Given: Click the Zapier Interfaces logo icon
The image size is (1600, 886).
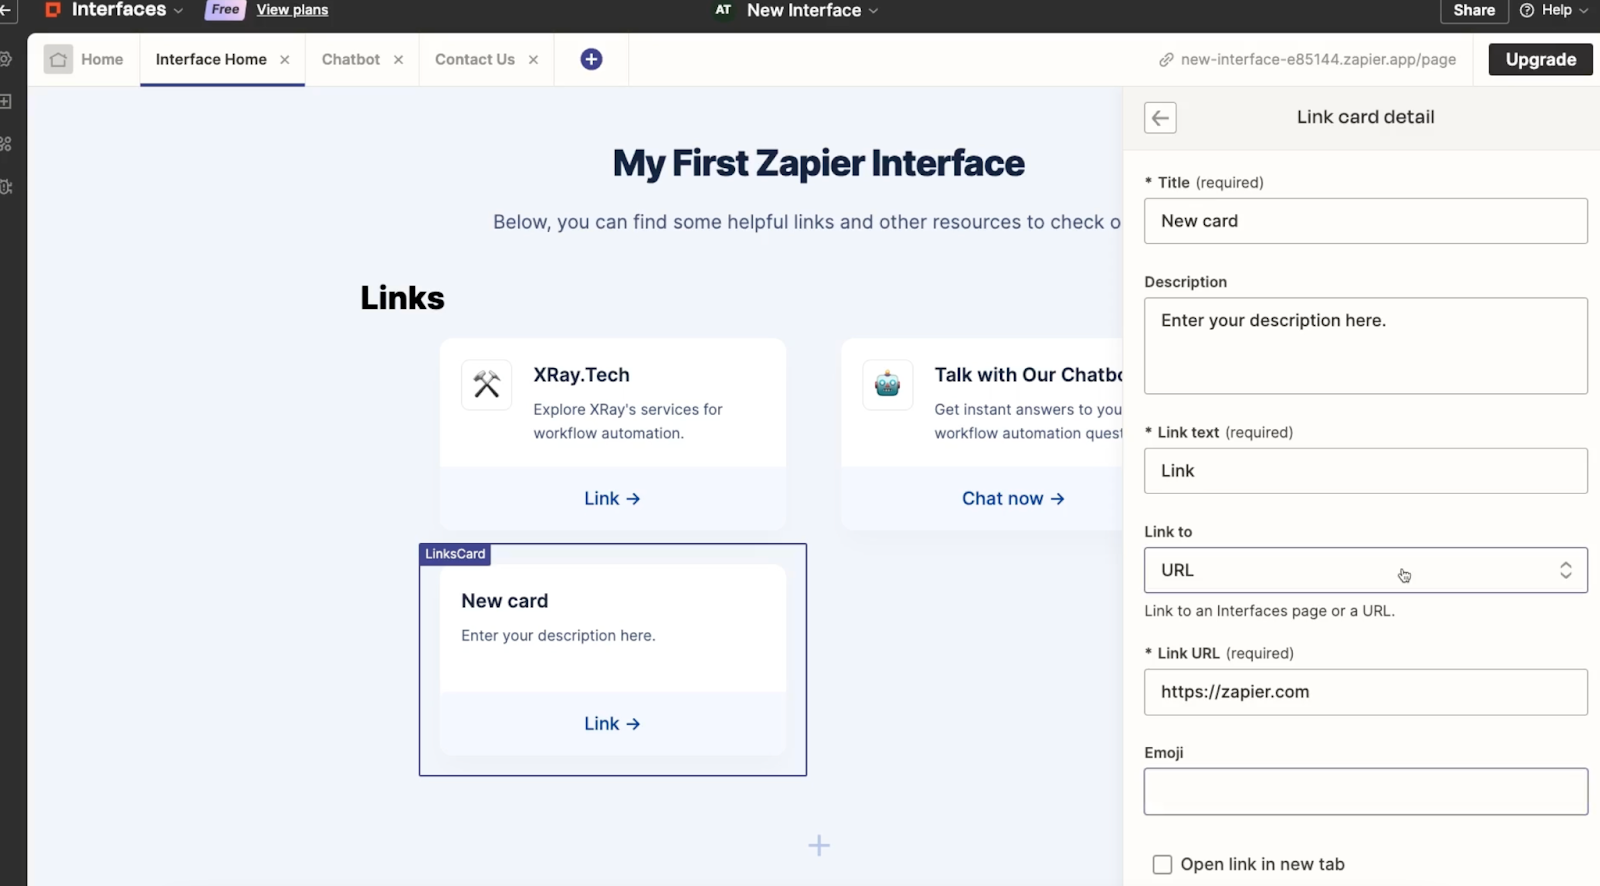Looking at the screenshot, I should click(53, 10).
